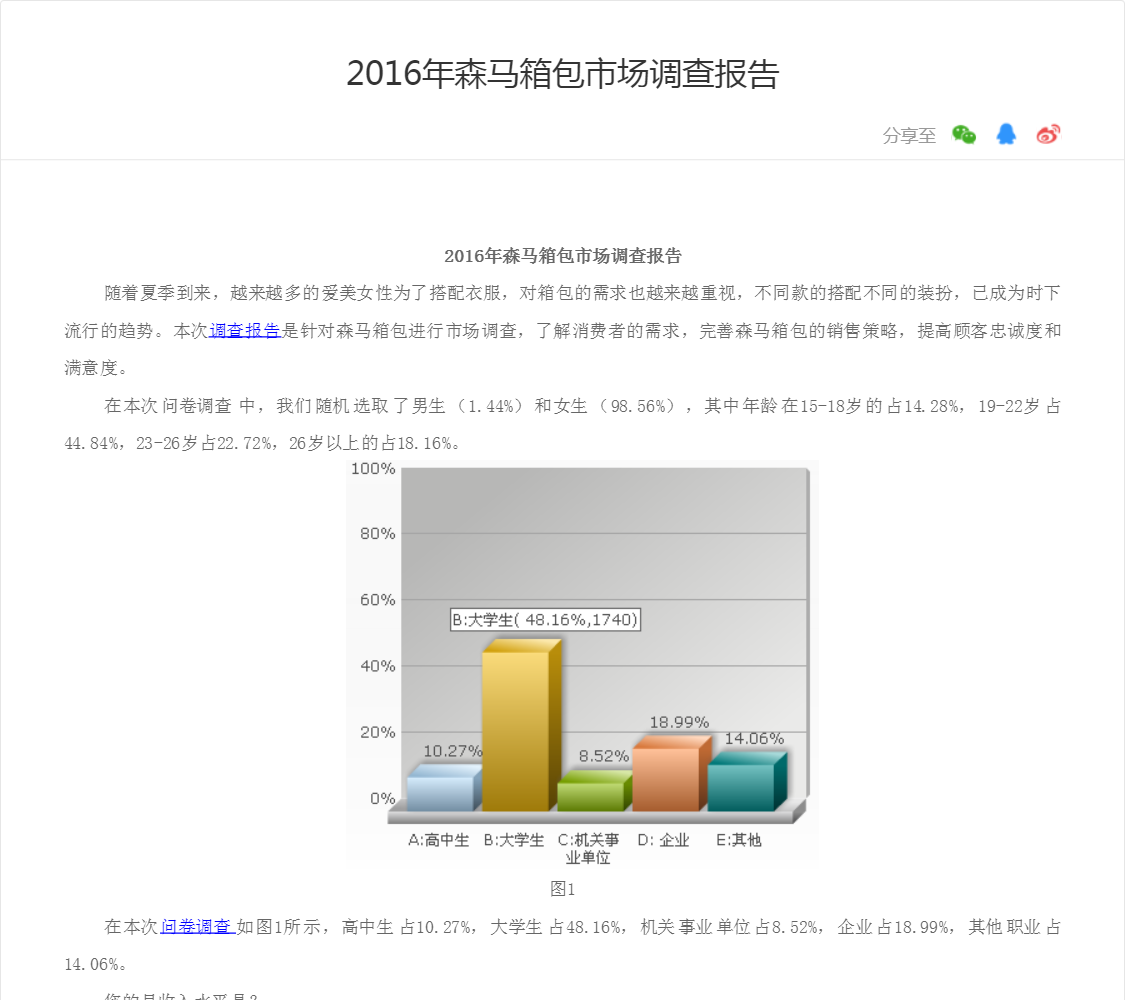Click the B:大学生 axis label
The height and width of the screenshot is (1000, 1125).
(514, 840)
